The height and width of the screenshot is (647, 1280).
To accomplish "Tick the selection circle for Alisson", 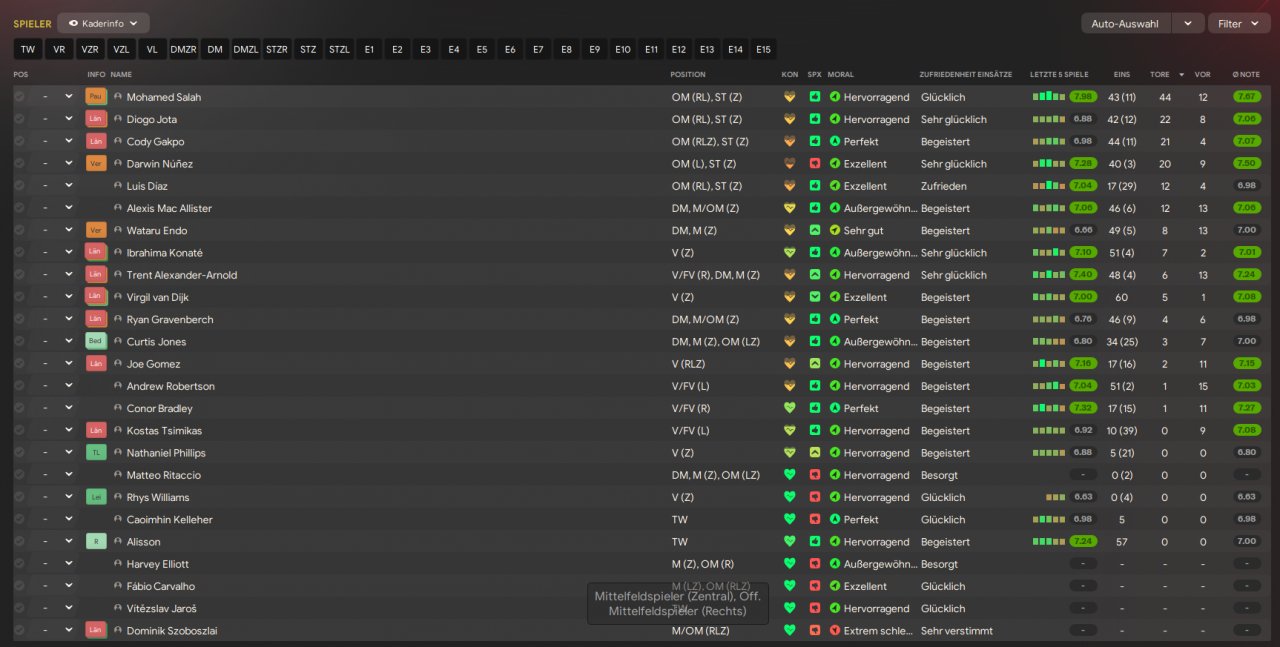I will pos(19,542).
